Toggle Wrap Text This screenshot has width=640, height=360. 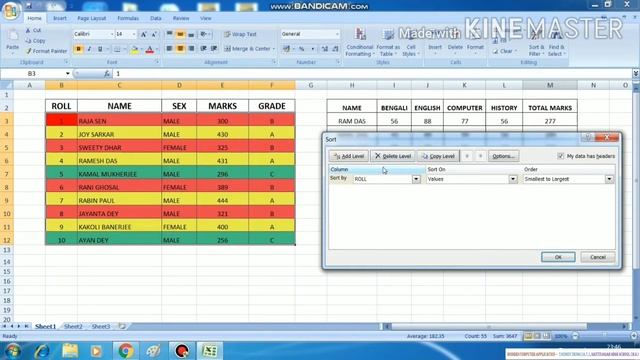(x=240, y=34)
